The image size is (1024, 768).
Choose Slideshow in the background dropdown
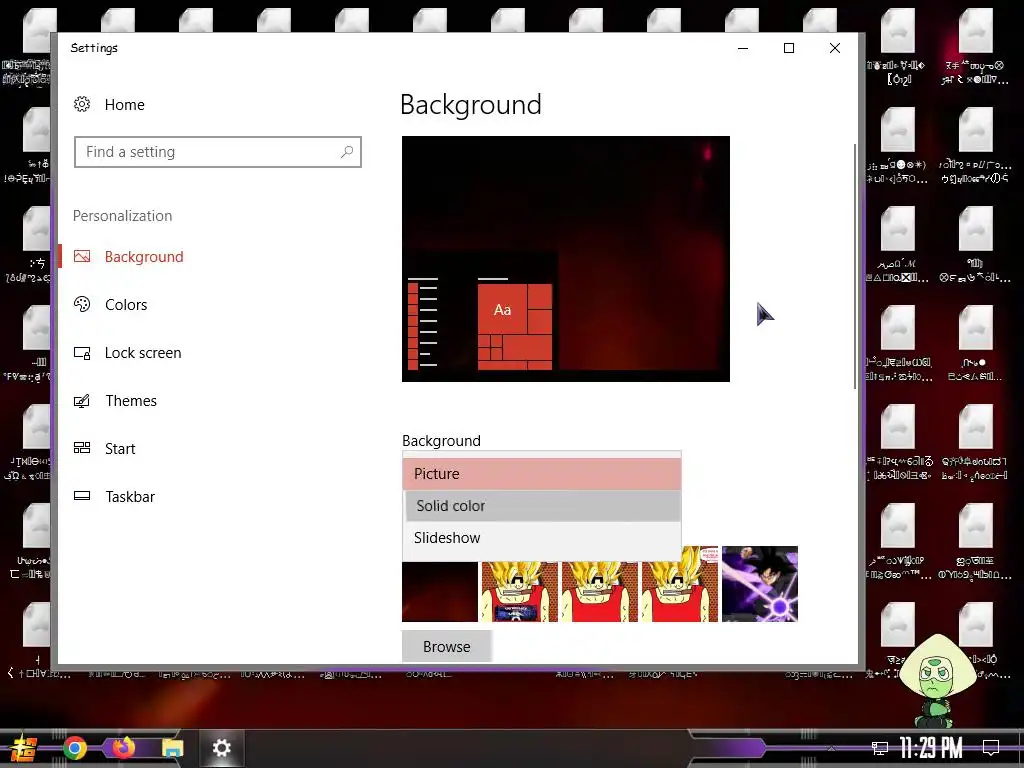tap(541, 538)
